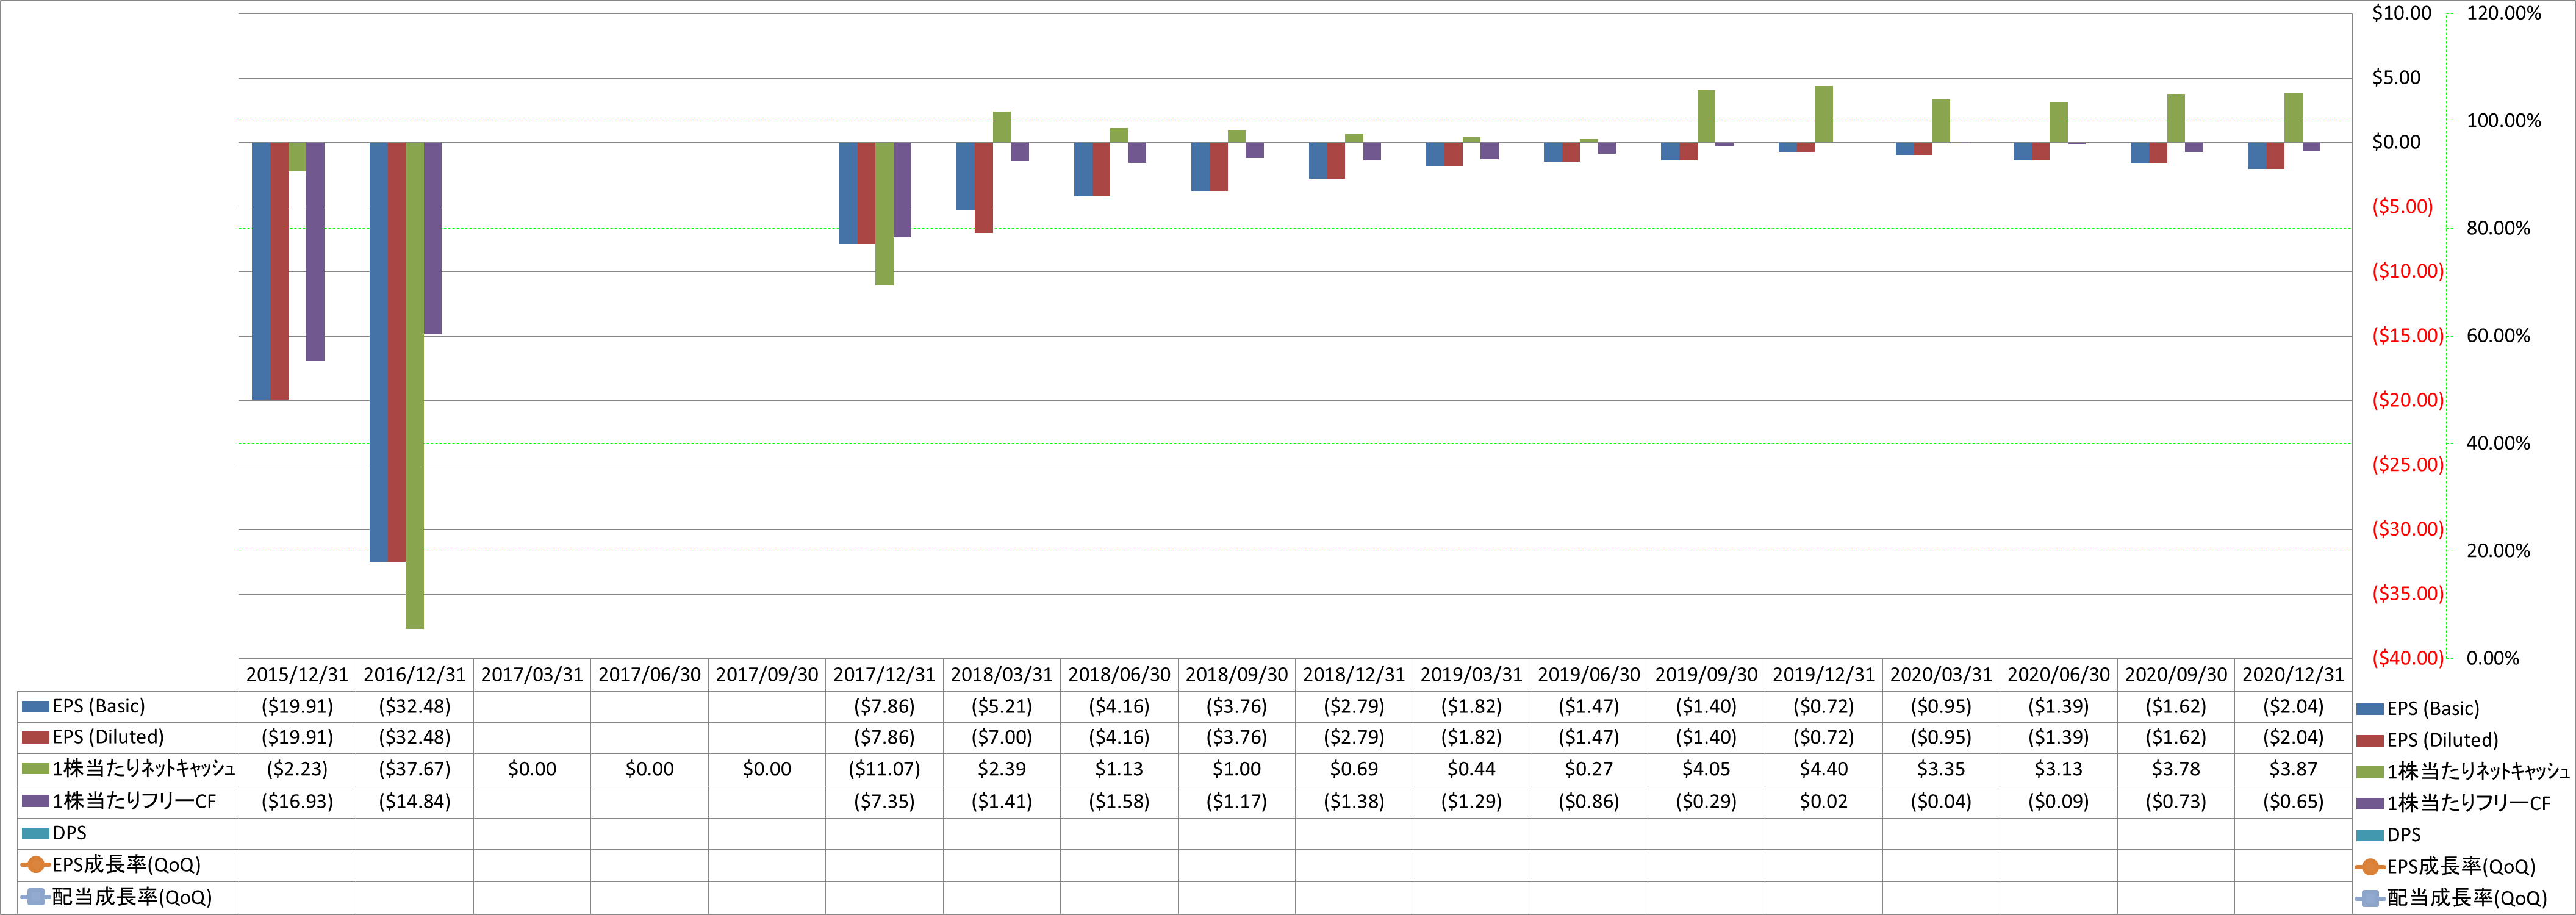Click the 2019/03/31 column header

click(x=1471, y=675)
